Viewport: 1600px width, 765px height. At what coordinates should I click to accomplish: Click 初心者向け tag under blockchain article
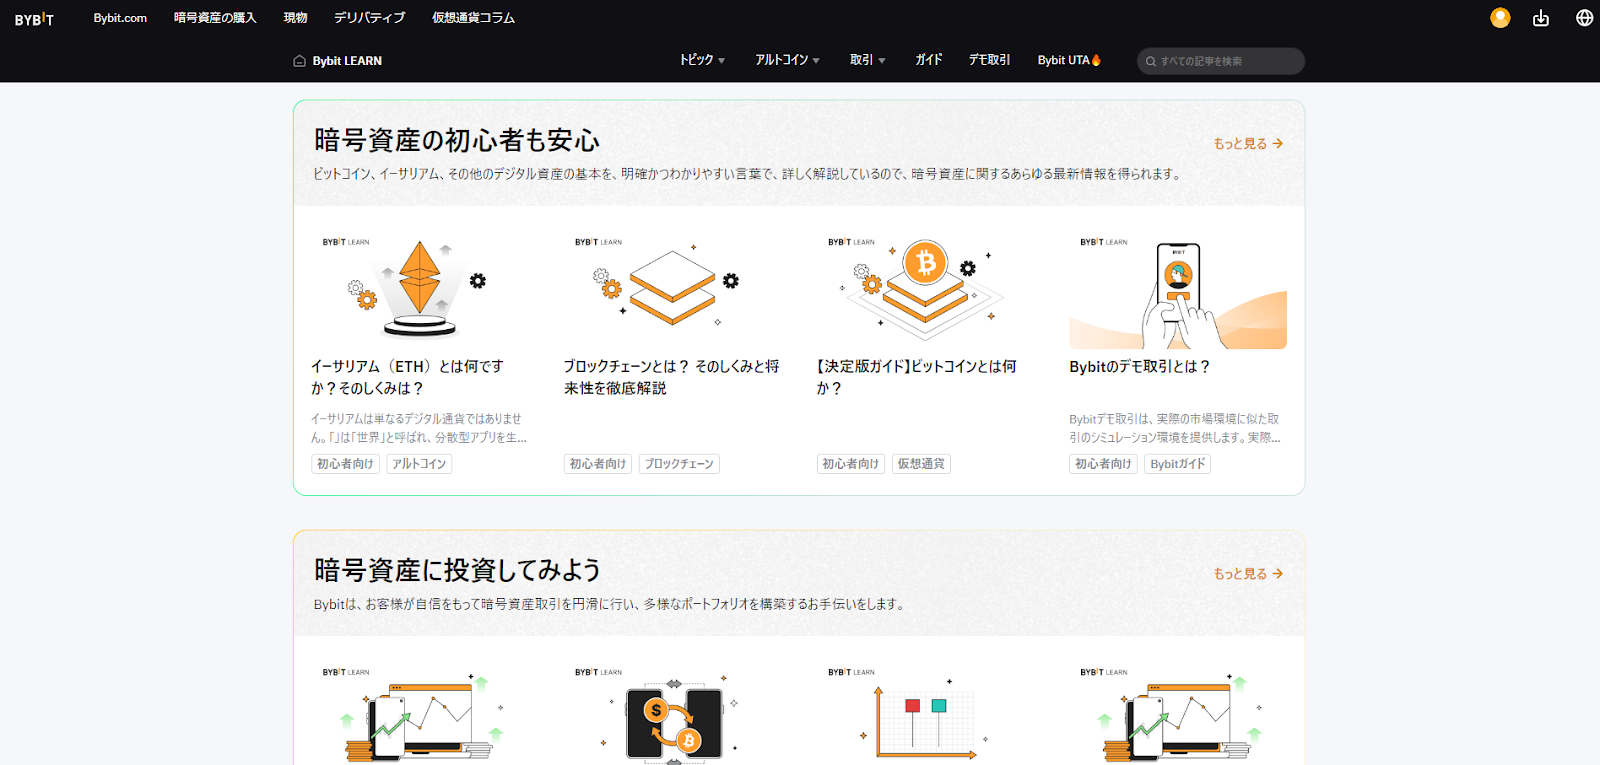pos(598,464)
